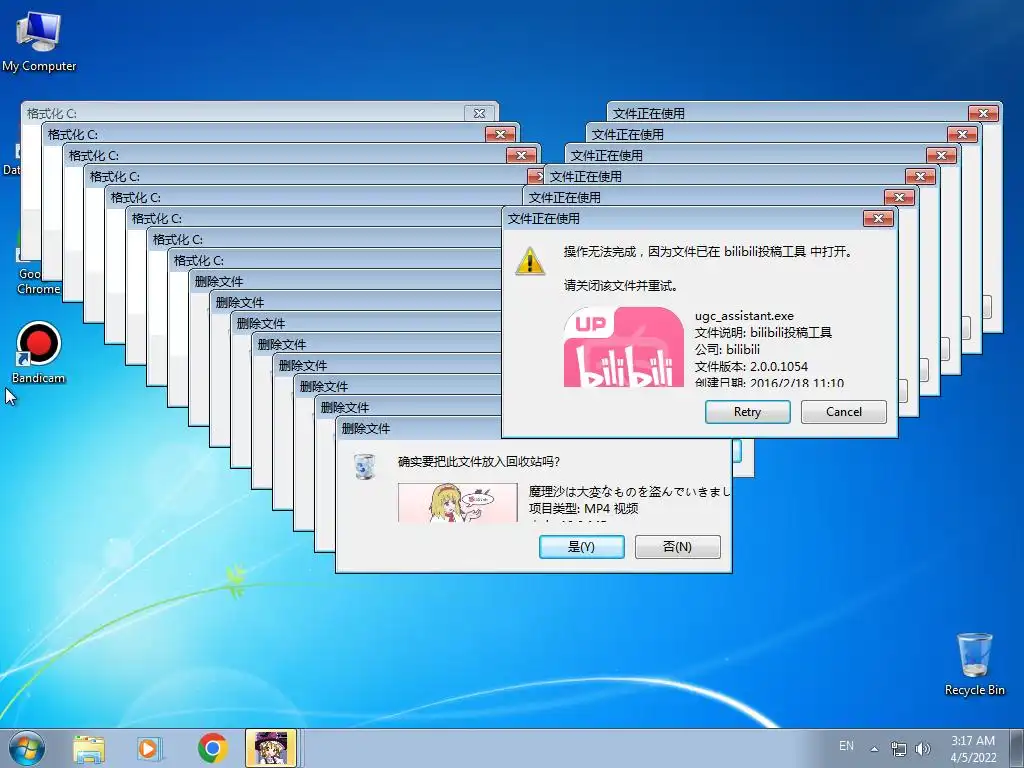
Task: Click Retry in the file-in-use dialog
Action: pos(748,412)
